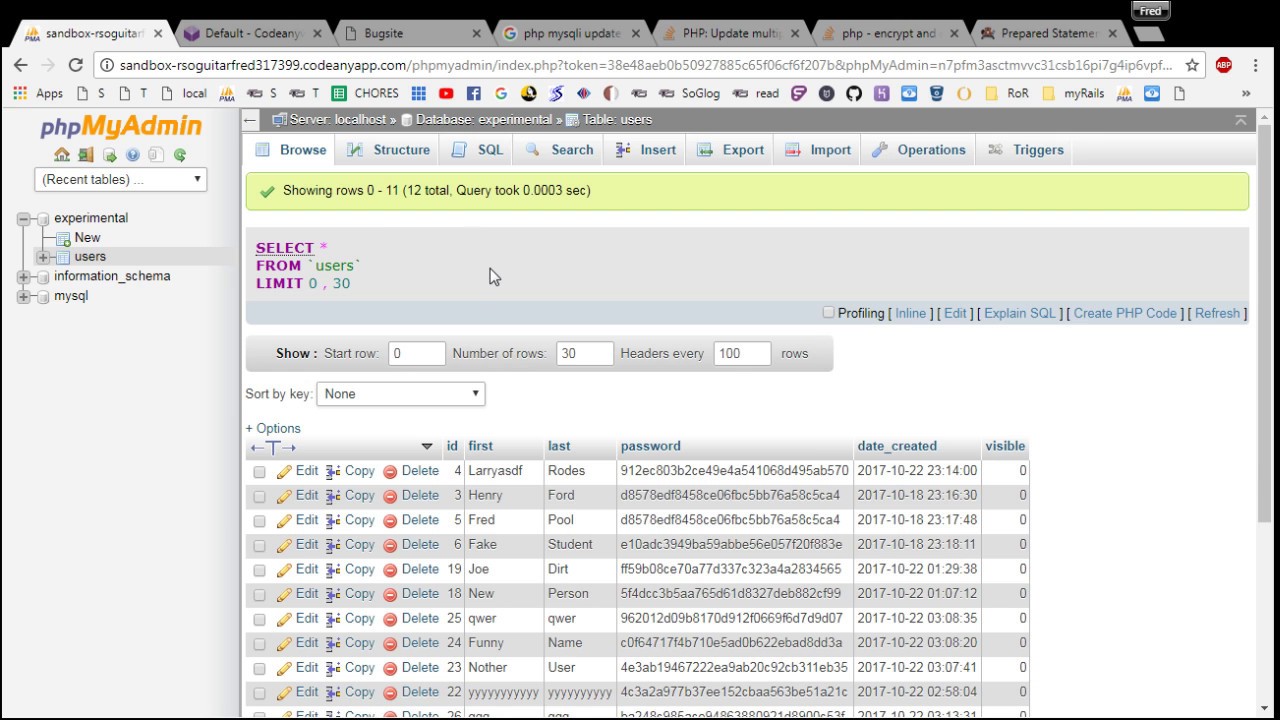Open the query window icon in sidebar
Image resolution: width=1280 pixels, height=720 pixels.
(x=109, y=155)
